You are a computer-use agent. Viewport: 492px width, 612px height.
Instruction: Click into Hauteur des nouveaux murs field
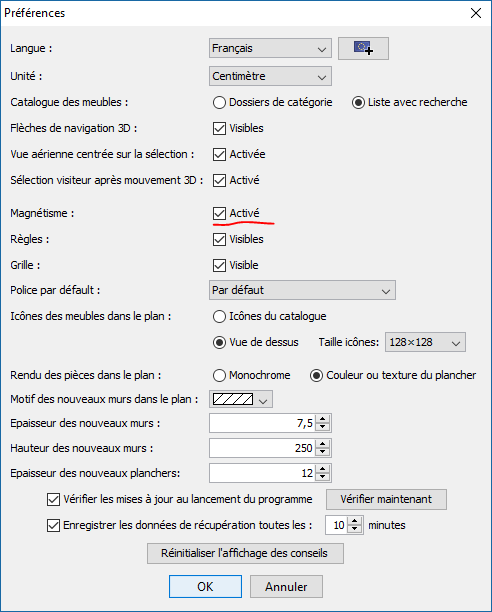tap(263, 448)
